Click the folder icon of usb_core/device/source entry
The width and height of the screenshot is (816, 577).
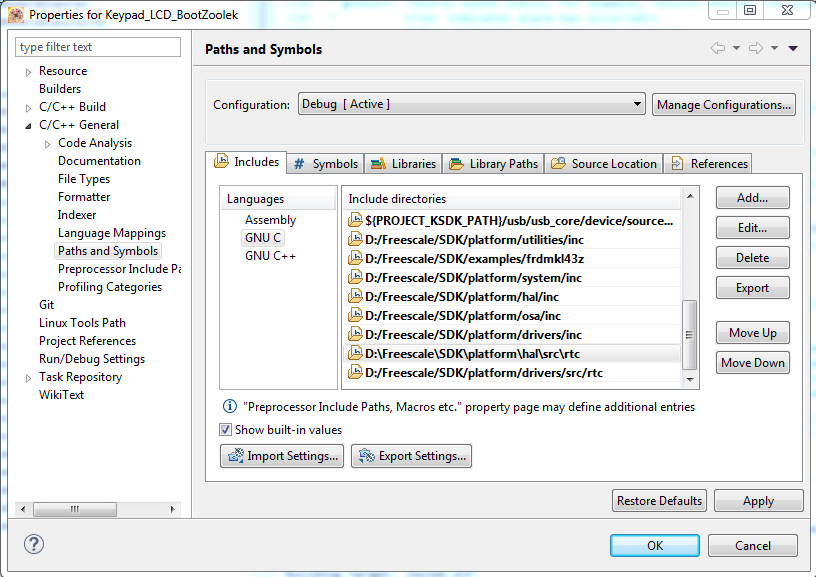click(355, 220)
